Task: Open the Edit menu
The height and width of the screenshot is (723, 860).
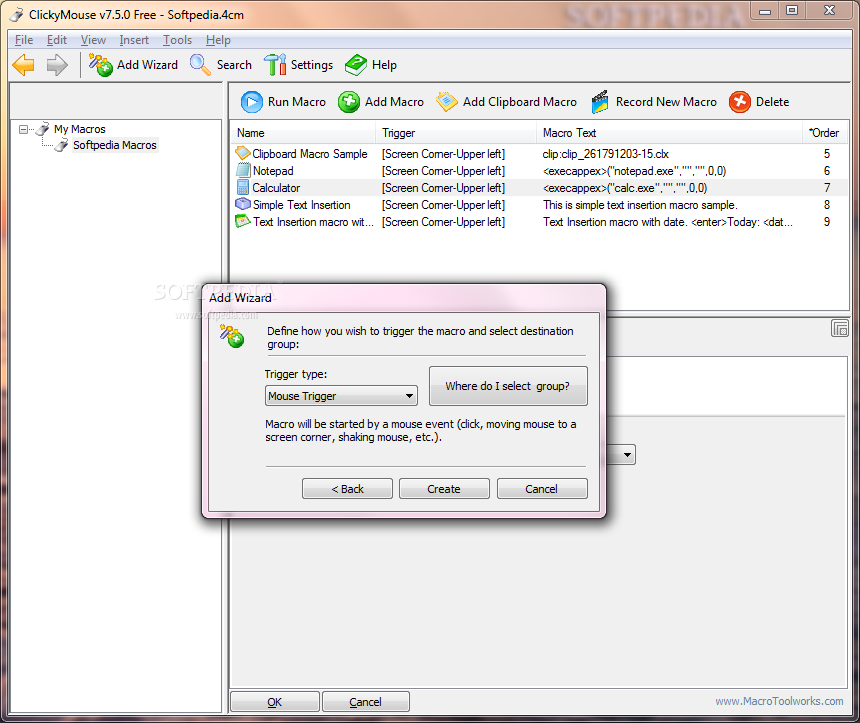Action: (56, 40)
